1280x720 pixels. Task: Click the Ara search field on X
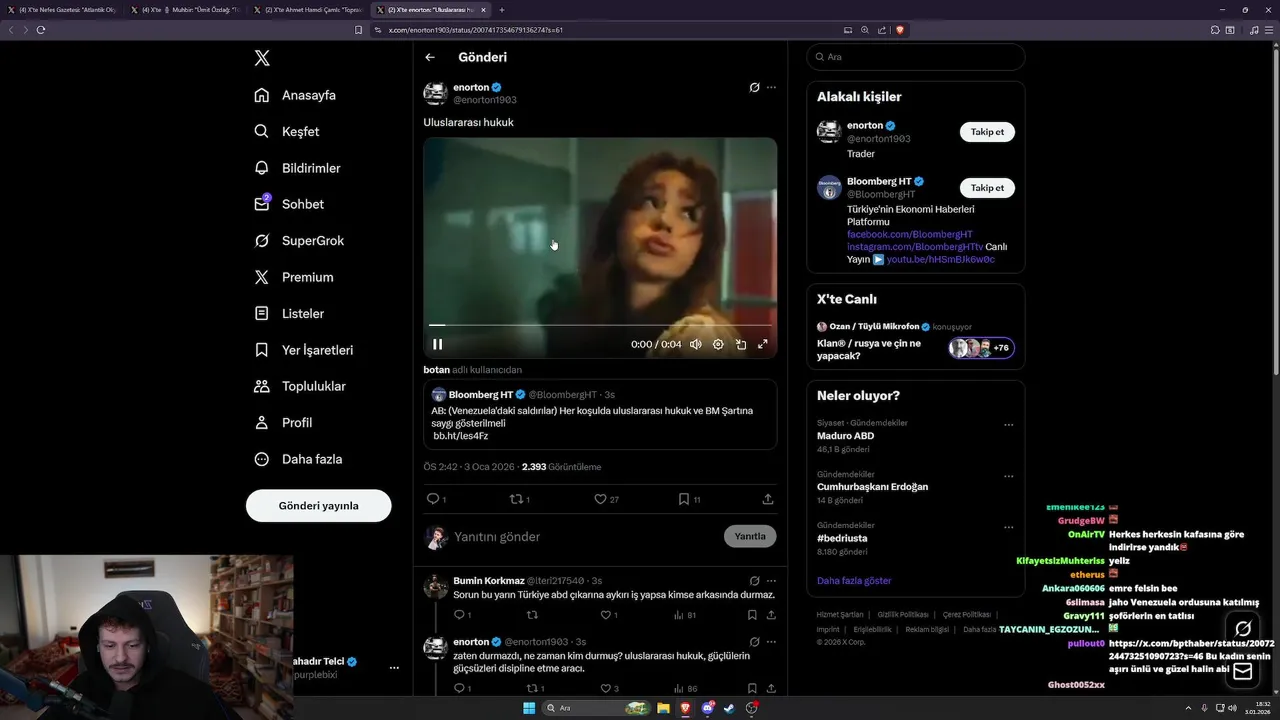[915, 57]
